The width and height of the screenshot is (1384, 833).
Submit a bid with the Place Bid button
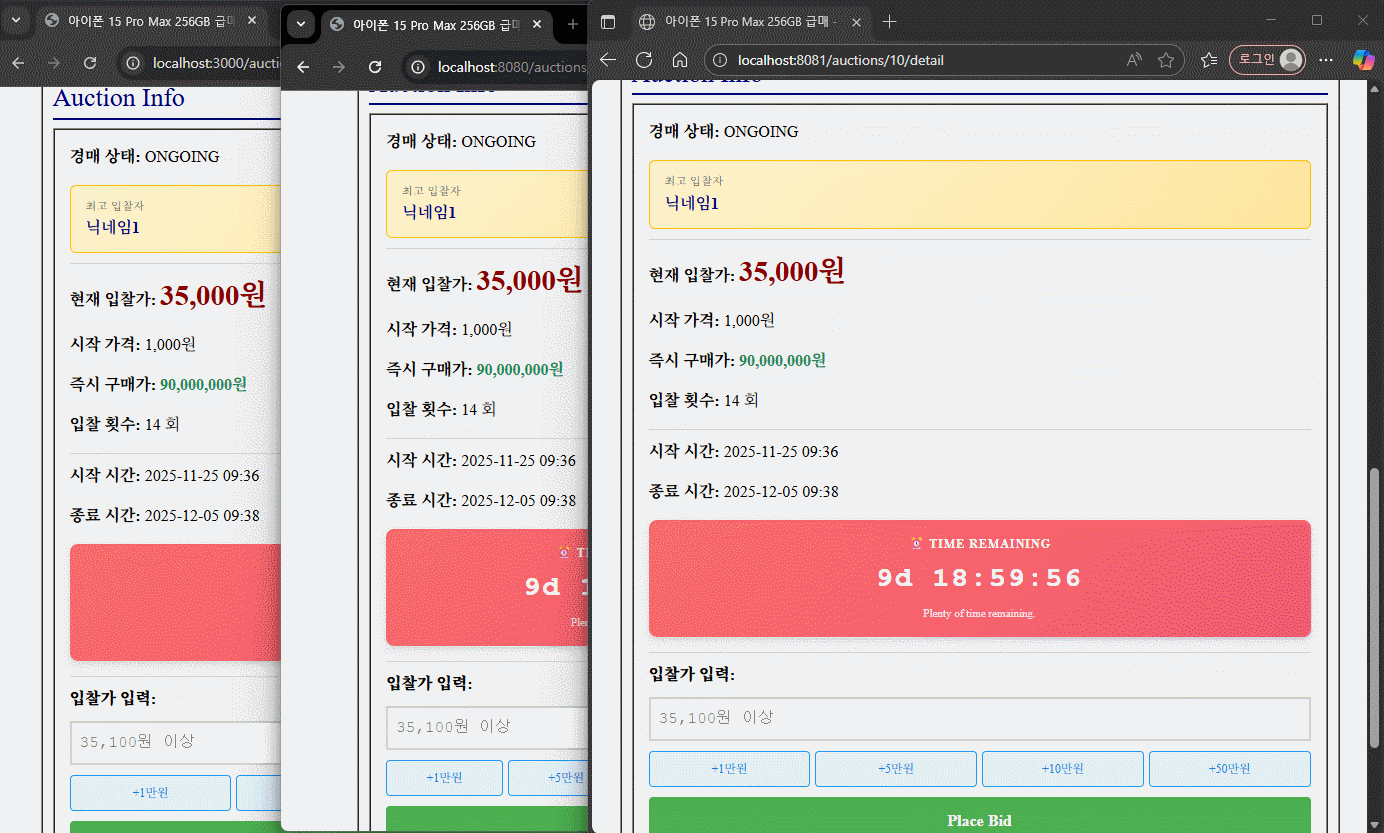click(979, 820)
